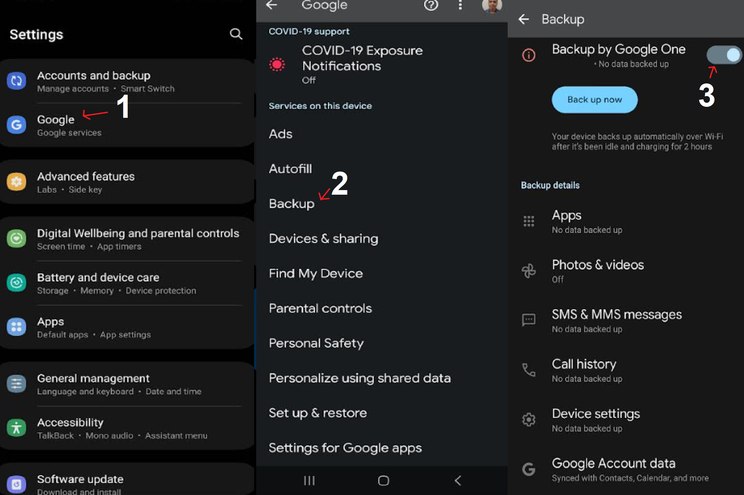This screenshot has height=495, width=744.
Task: Tap the Digital Wellbeing green icon
Action: pyautogui.click(x=17, y=239)
